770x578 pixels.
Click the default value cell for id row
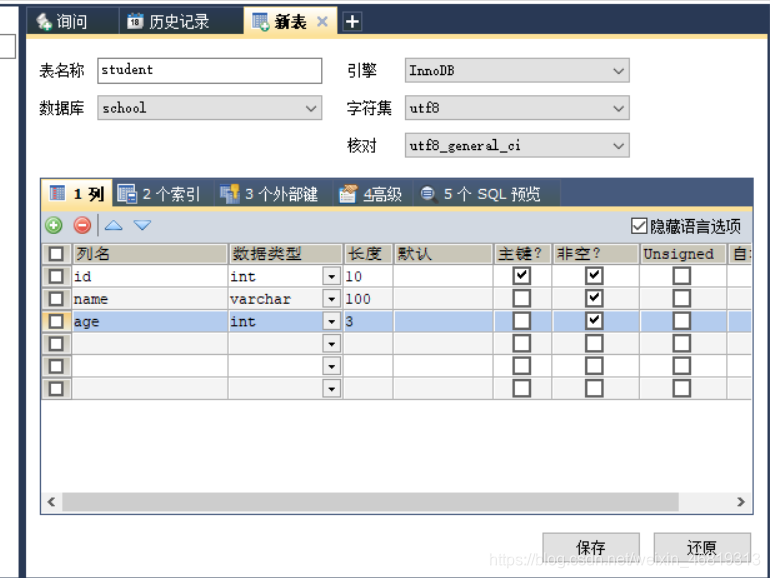(443, 276)
